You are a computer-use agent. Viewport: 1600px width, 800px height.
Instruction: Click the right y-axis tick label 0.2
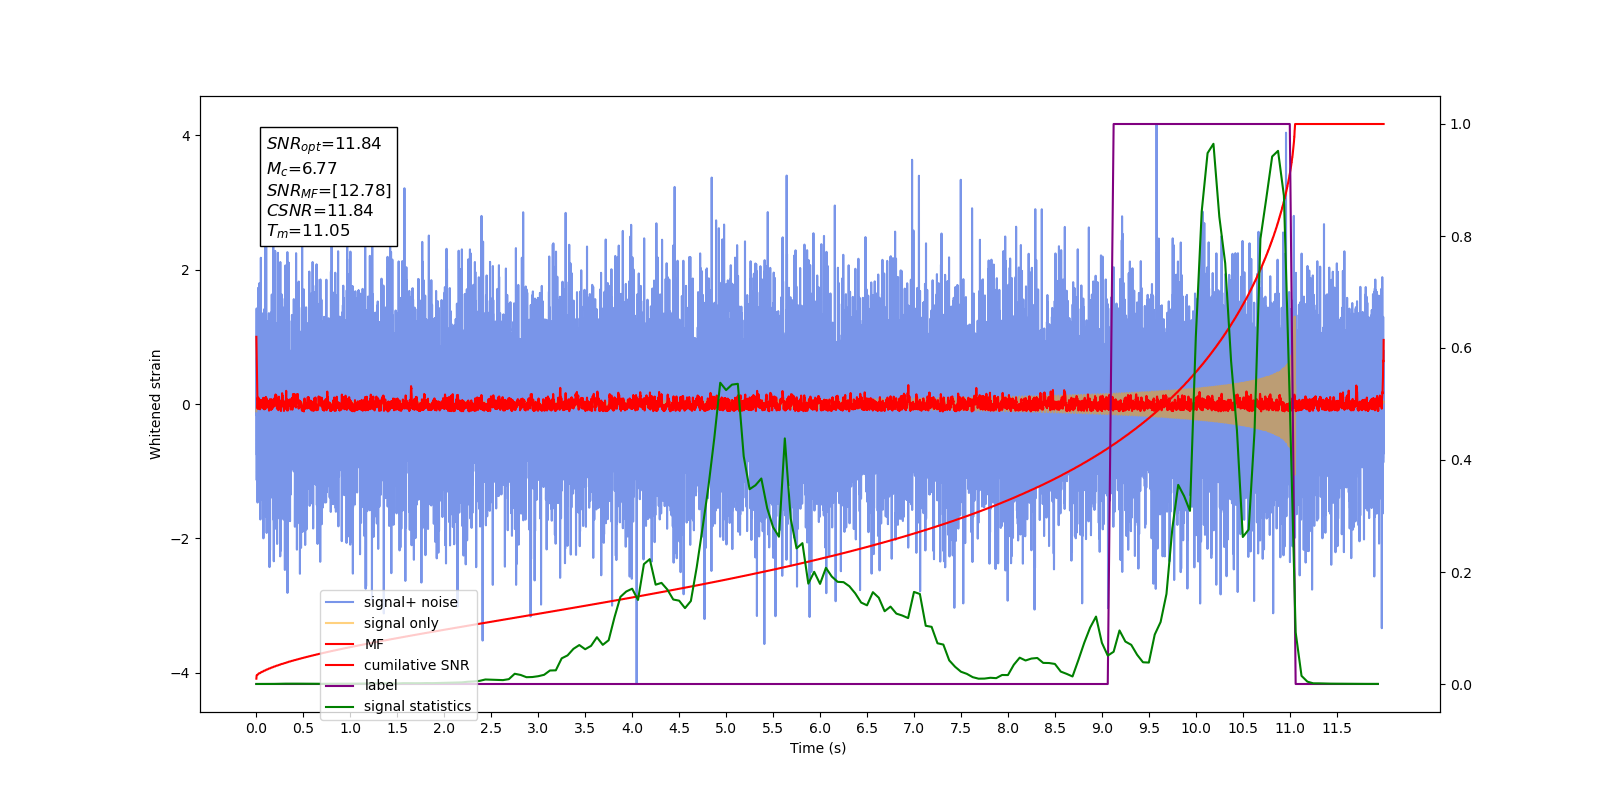click(1461, 573)
